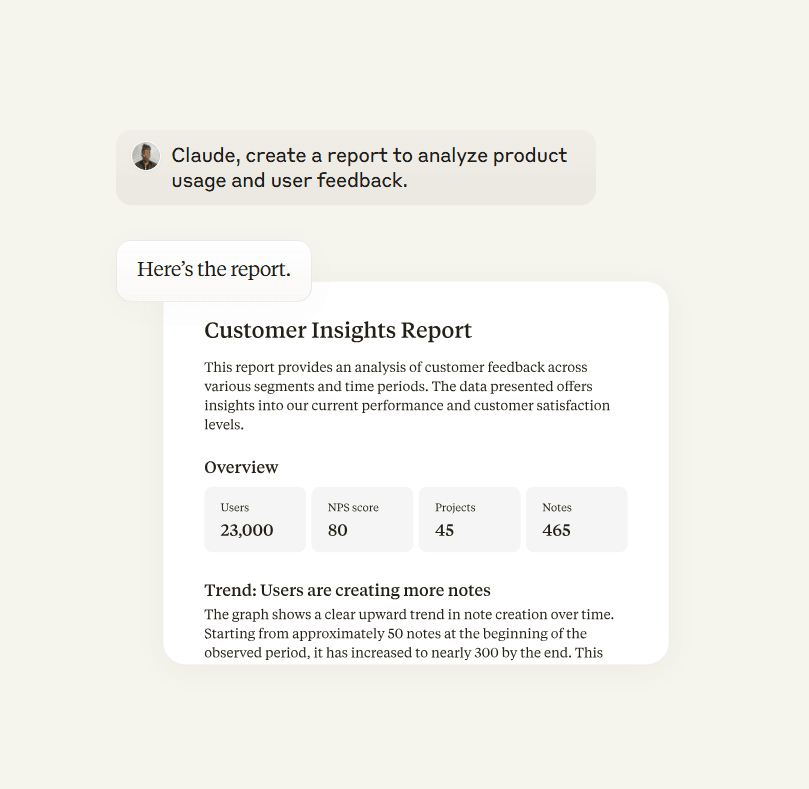Click the 23,000 users value
Image resolution: width=809 pixels, height=789 pixels.
click(247, 530)
